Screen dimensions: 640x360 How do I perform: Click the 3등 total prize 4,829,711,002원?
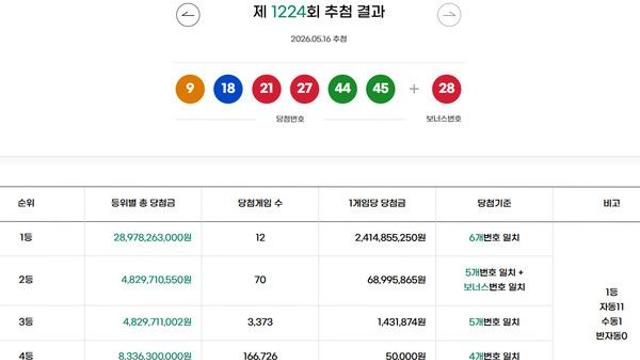[157, 322]
